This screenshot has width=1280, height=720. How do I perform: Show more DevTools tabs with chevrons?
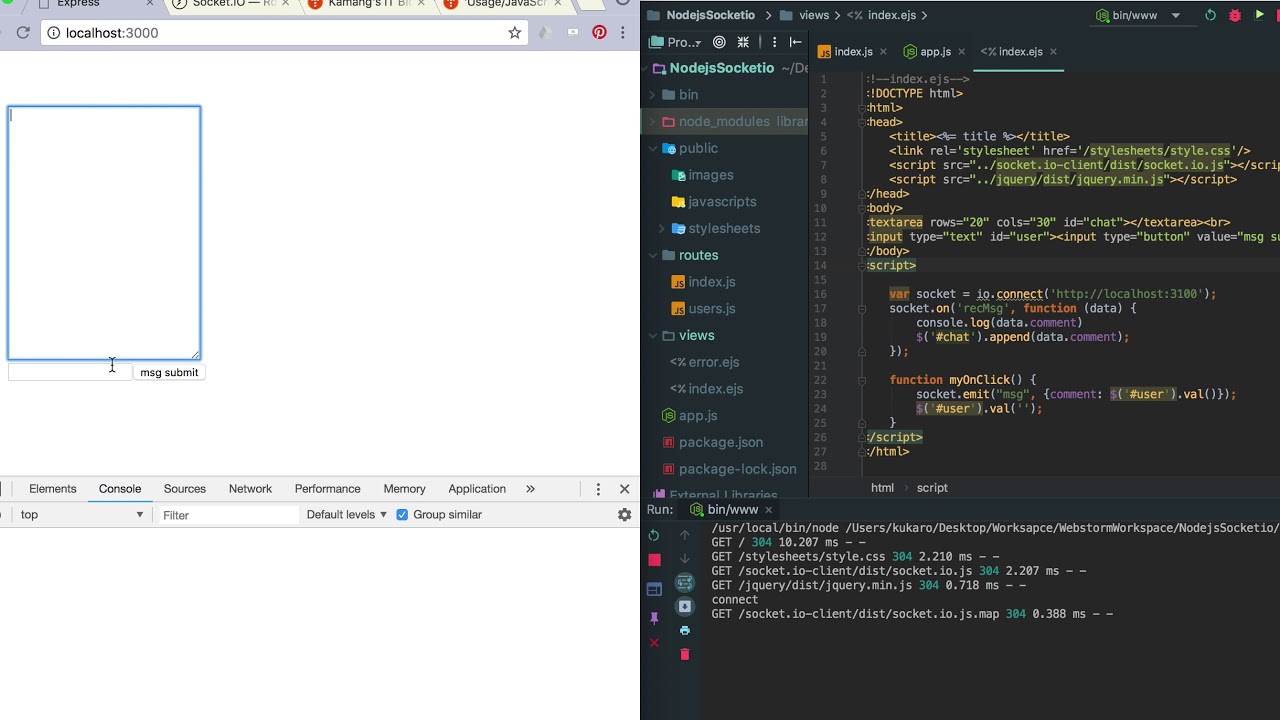(x=531, y=489)
